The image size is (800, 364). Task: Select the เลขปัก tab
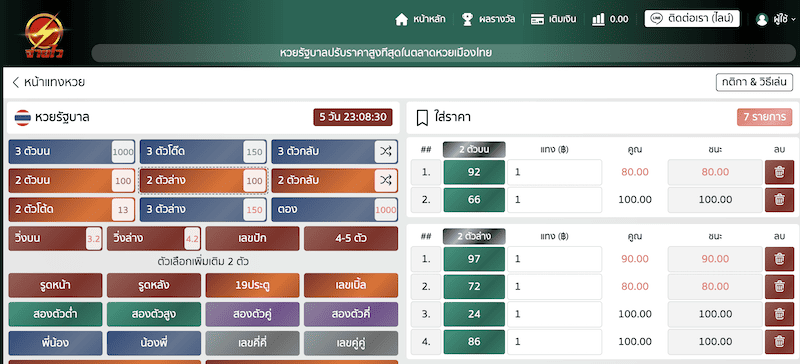tap(252, 238)
